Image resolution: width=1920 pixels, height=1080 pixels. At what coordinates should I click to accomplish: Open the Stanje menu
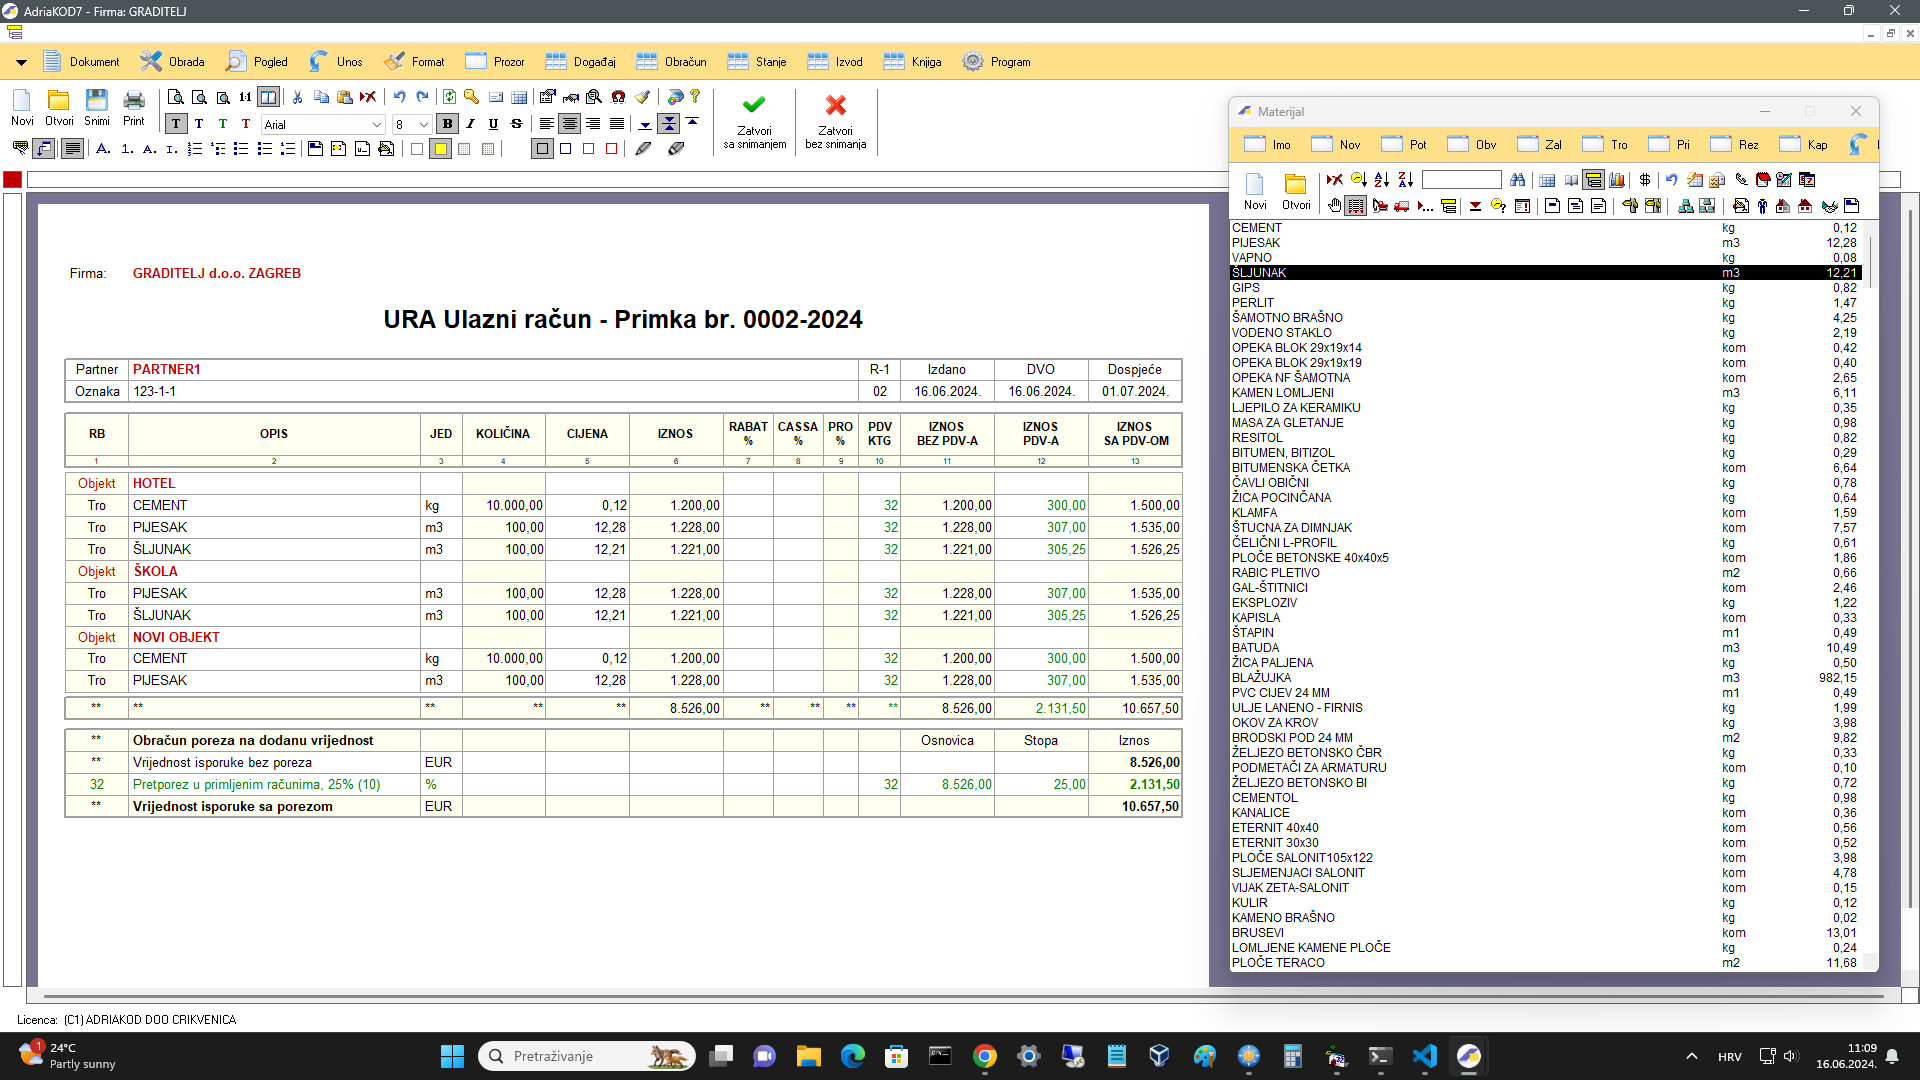click(x=757, y=62)
